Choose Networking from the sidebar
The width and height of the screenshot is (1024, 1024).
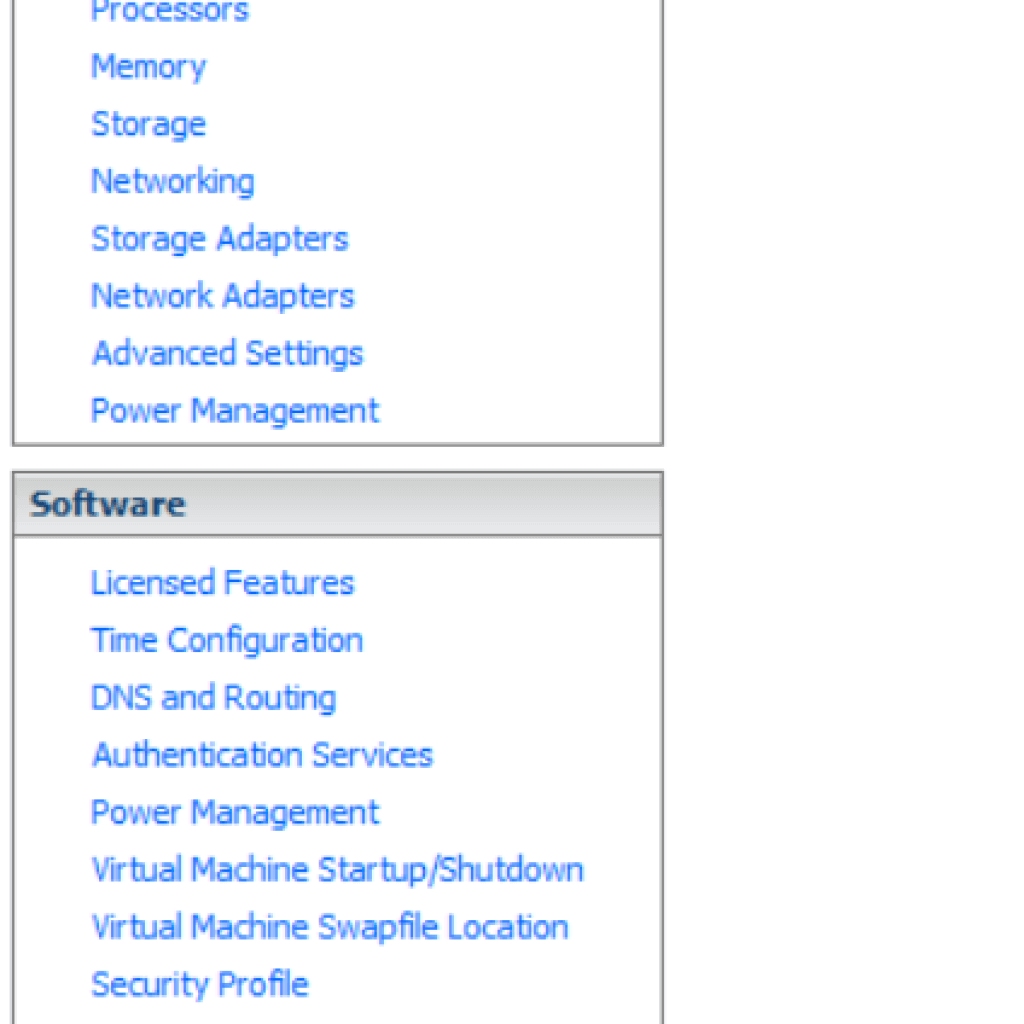tap(172, 181)
